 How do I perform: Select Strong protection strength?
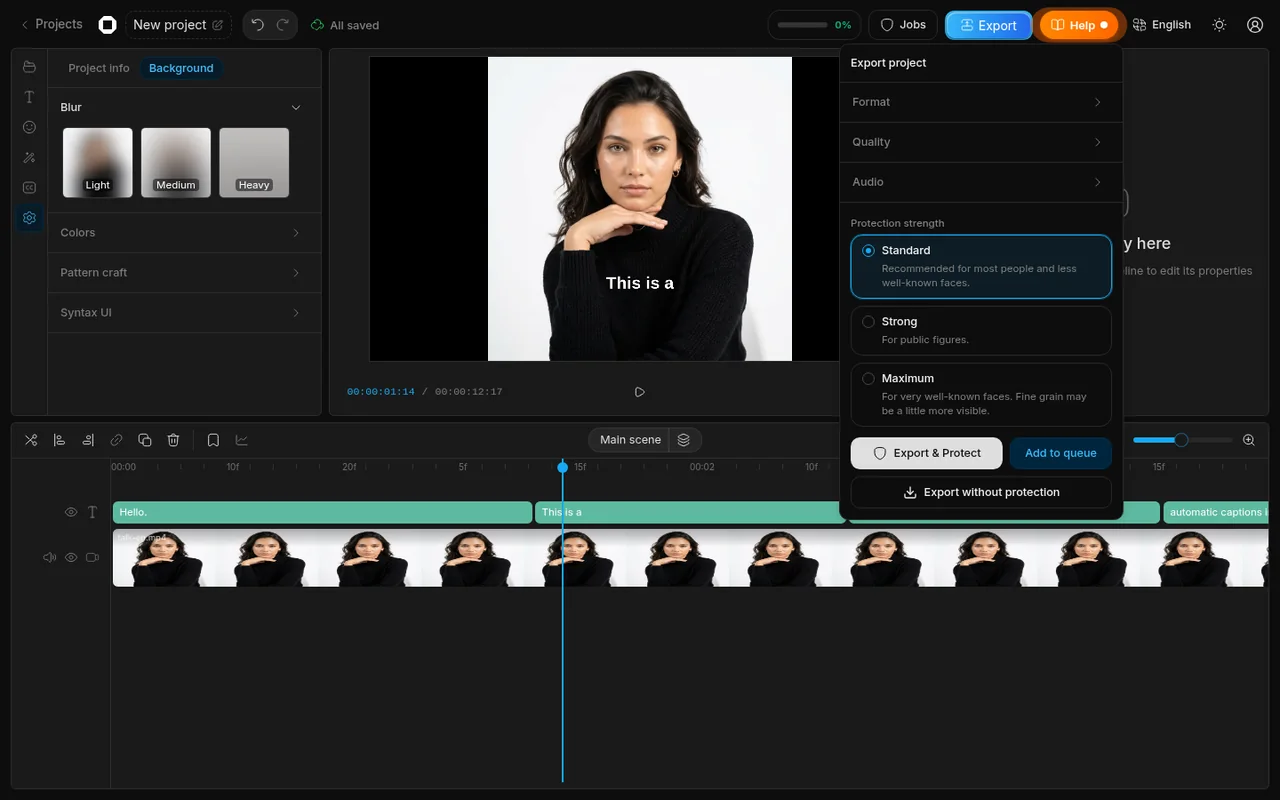click(981, 330)
